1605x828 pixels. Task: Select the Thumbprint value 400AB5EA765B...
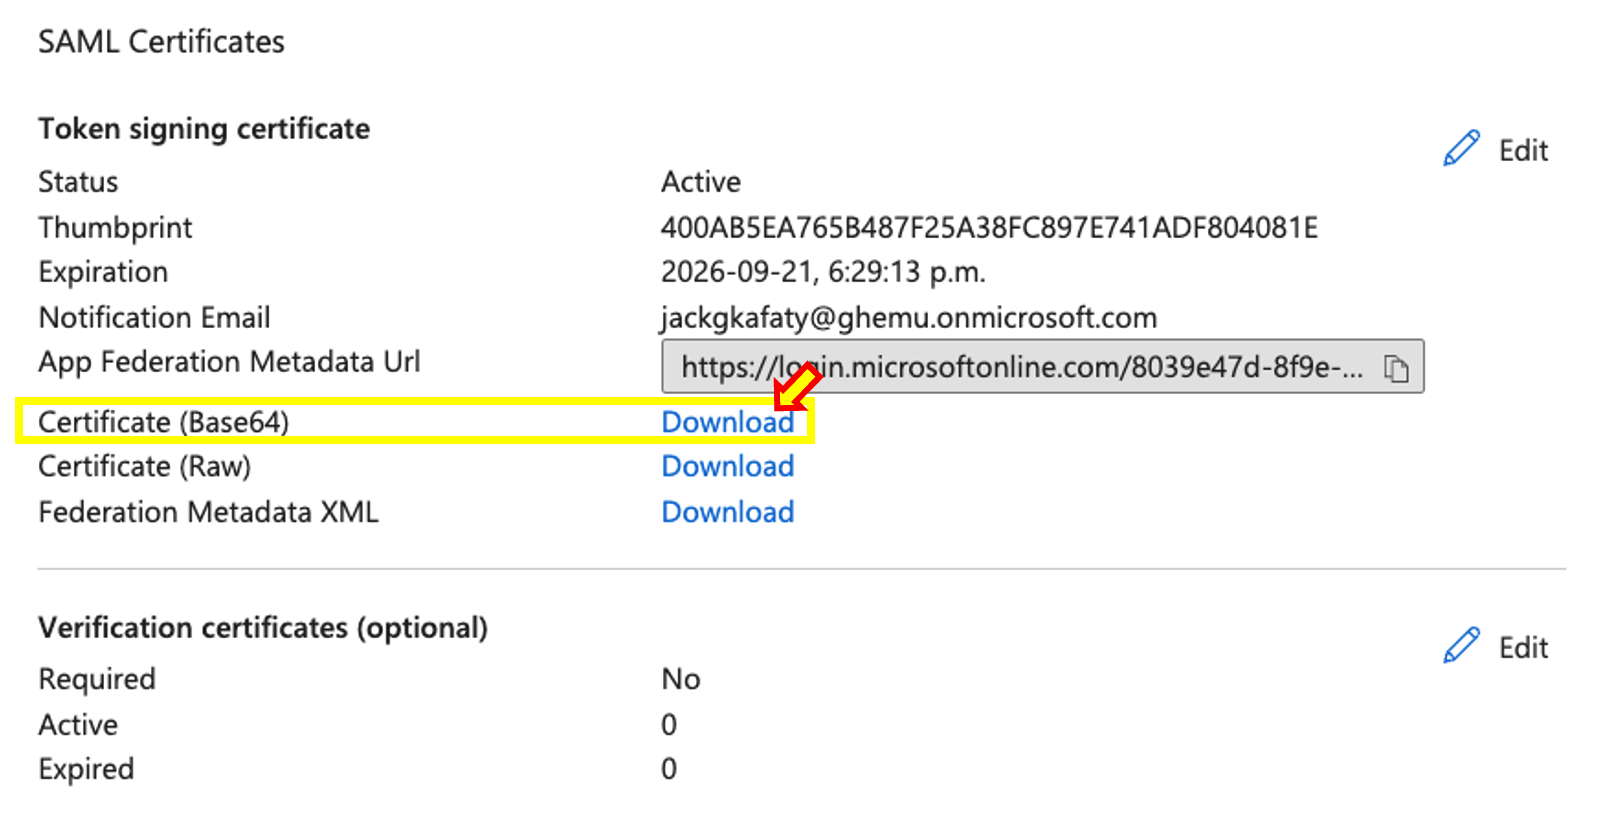989,228
